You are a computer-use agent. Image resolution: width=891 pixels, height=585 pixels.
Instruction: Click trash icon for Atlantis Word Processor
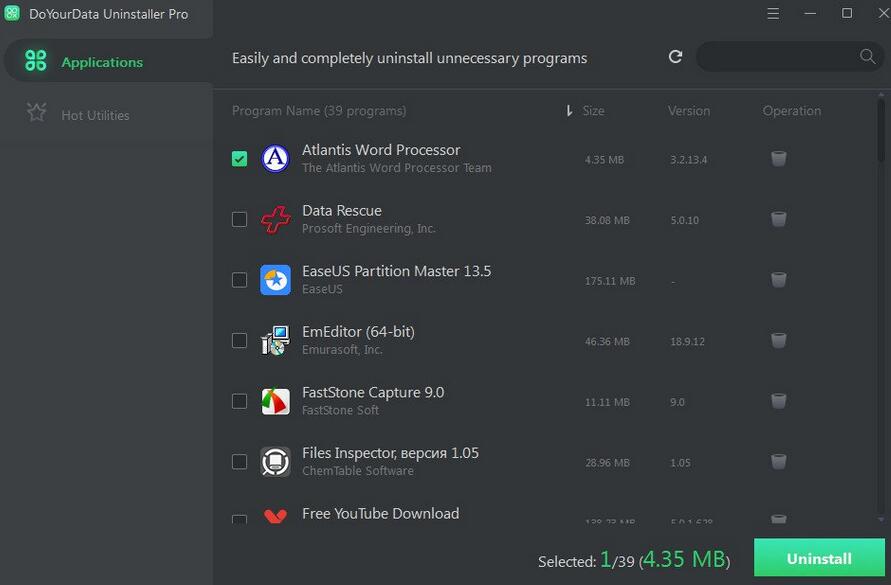tap(778, 159)
